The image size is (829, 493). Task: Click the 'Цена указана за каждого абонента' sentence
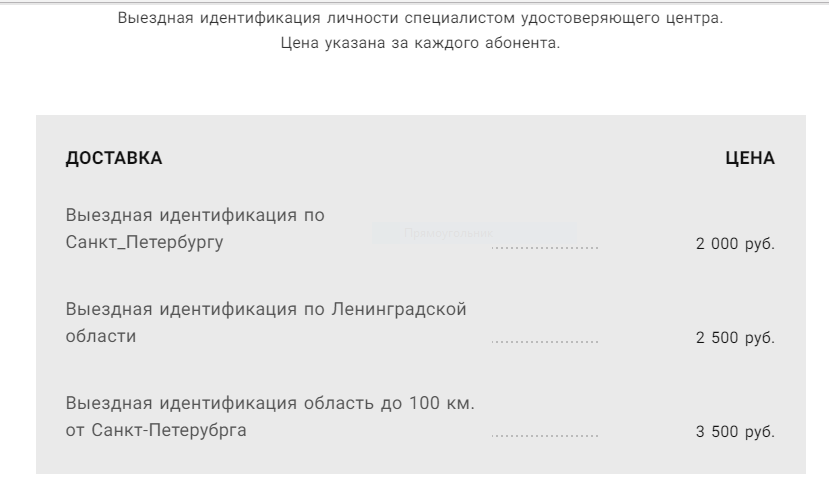tap(420, 43)
